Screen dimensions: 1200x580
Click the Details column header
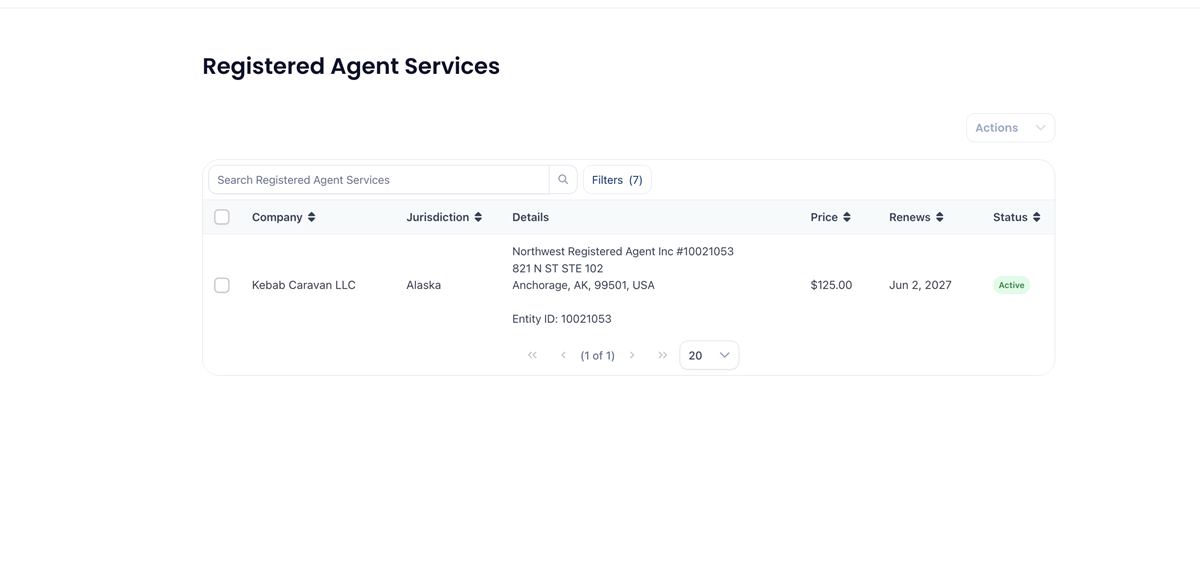[x=530, y=217]
